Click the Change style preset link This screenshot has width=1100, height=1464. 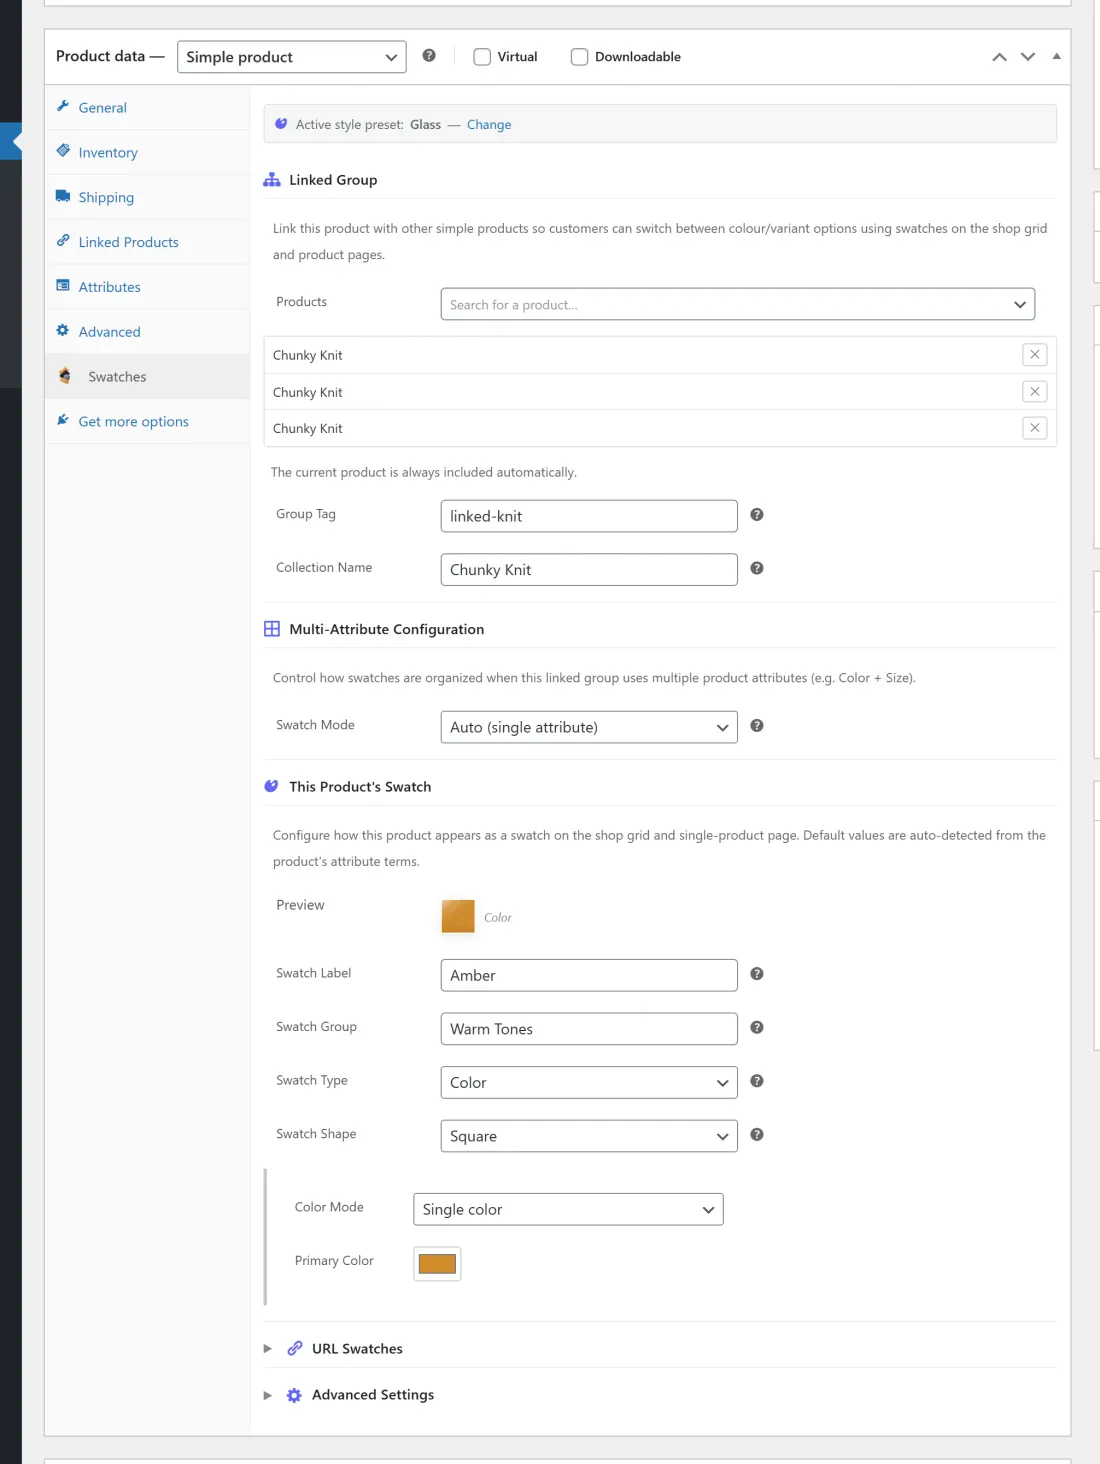coord(489,124)
